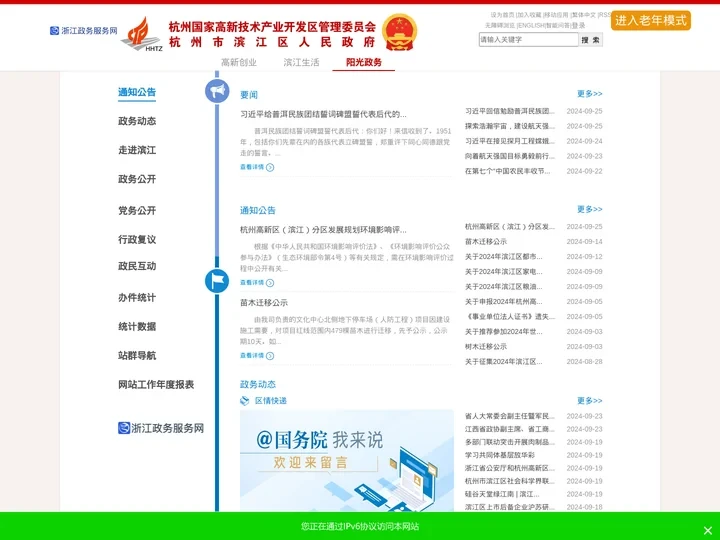Click the 加入收藏 link
This screenshot has width=720, height=540.
pos(529,15)
